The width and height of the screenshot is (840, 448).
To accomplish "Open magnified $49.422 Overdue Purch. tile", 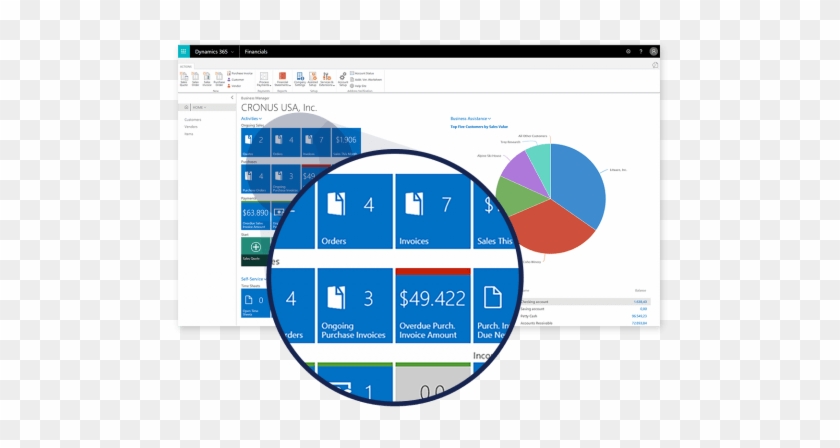I will (433, 305).
